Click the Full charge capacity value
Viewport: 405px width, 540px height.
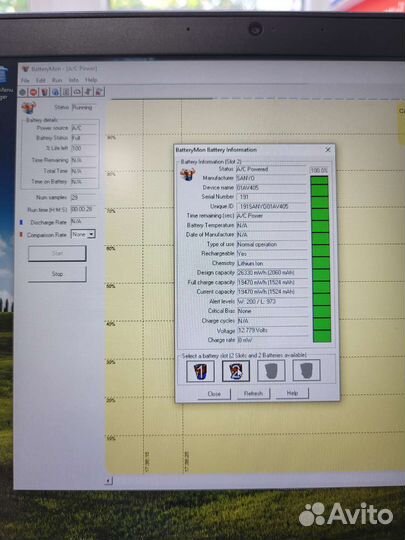click(272, 282)
